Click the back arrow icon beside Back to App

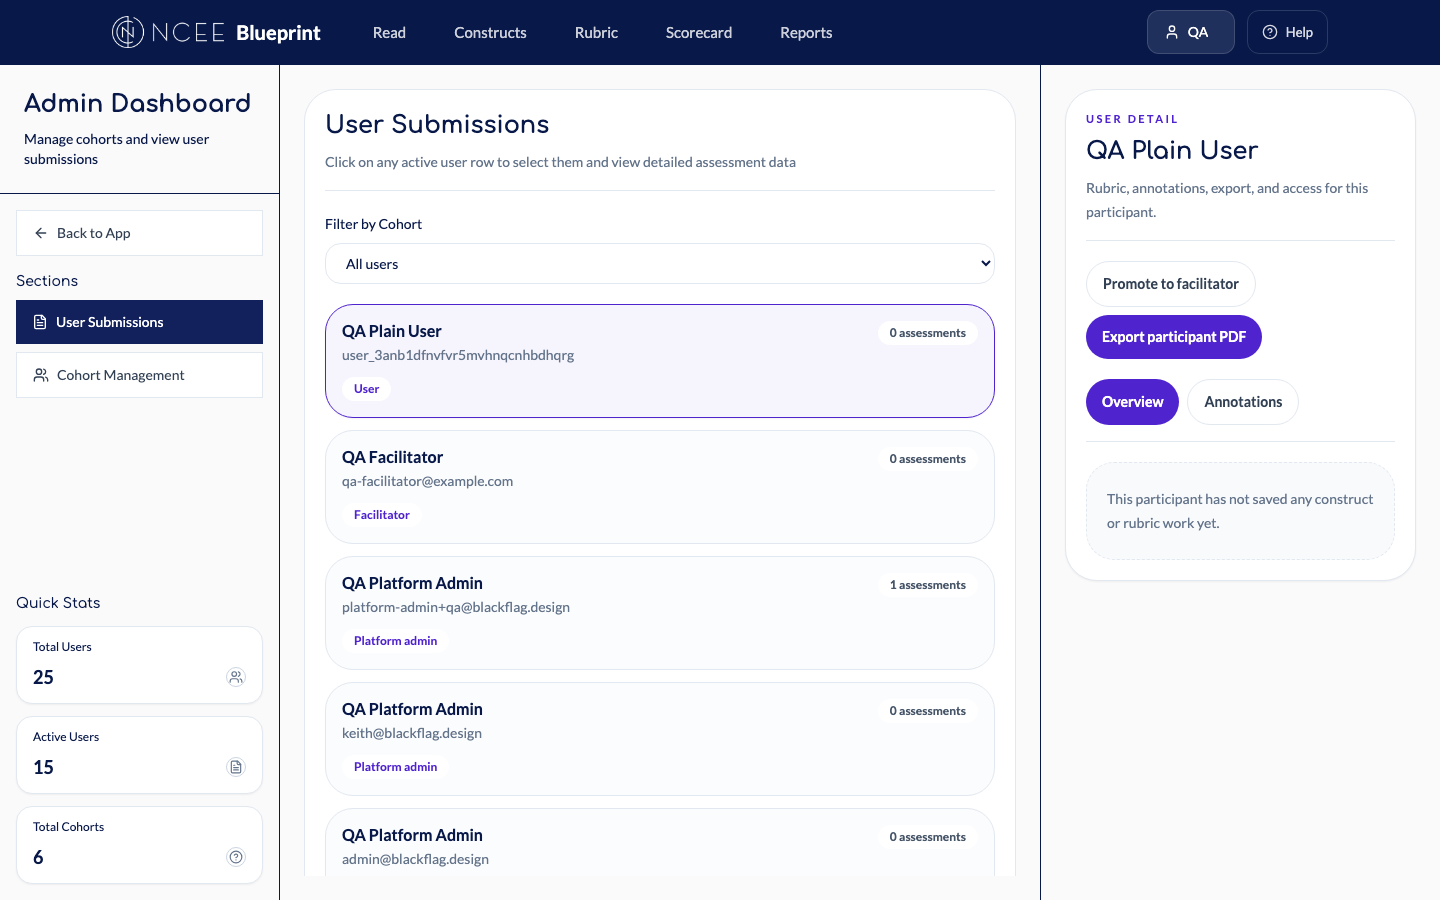tap(41, 233)
